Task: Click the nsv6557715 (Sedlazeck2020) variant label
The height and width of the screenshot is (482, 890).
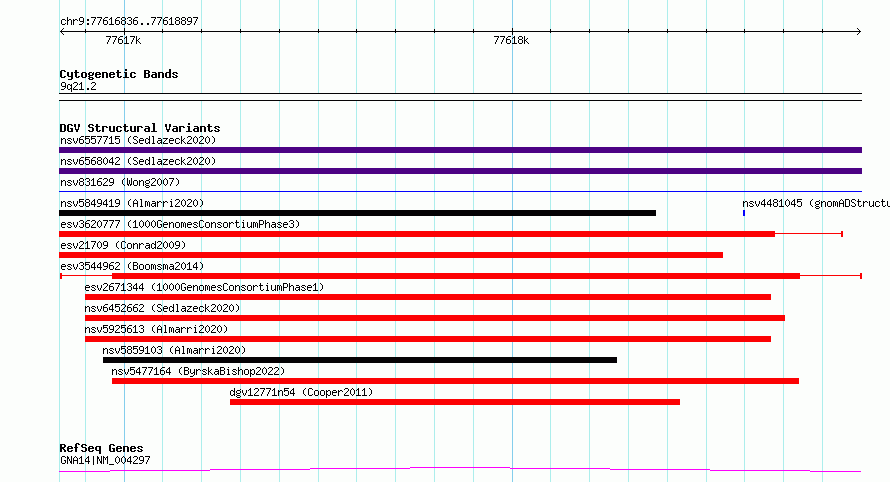Action: click(138, 140)
